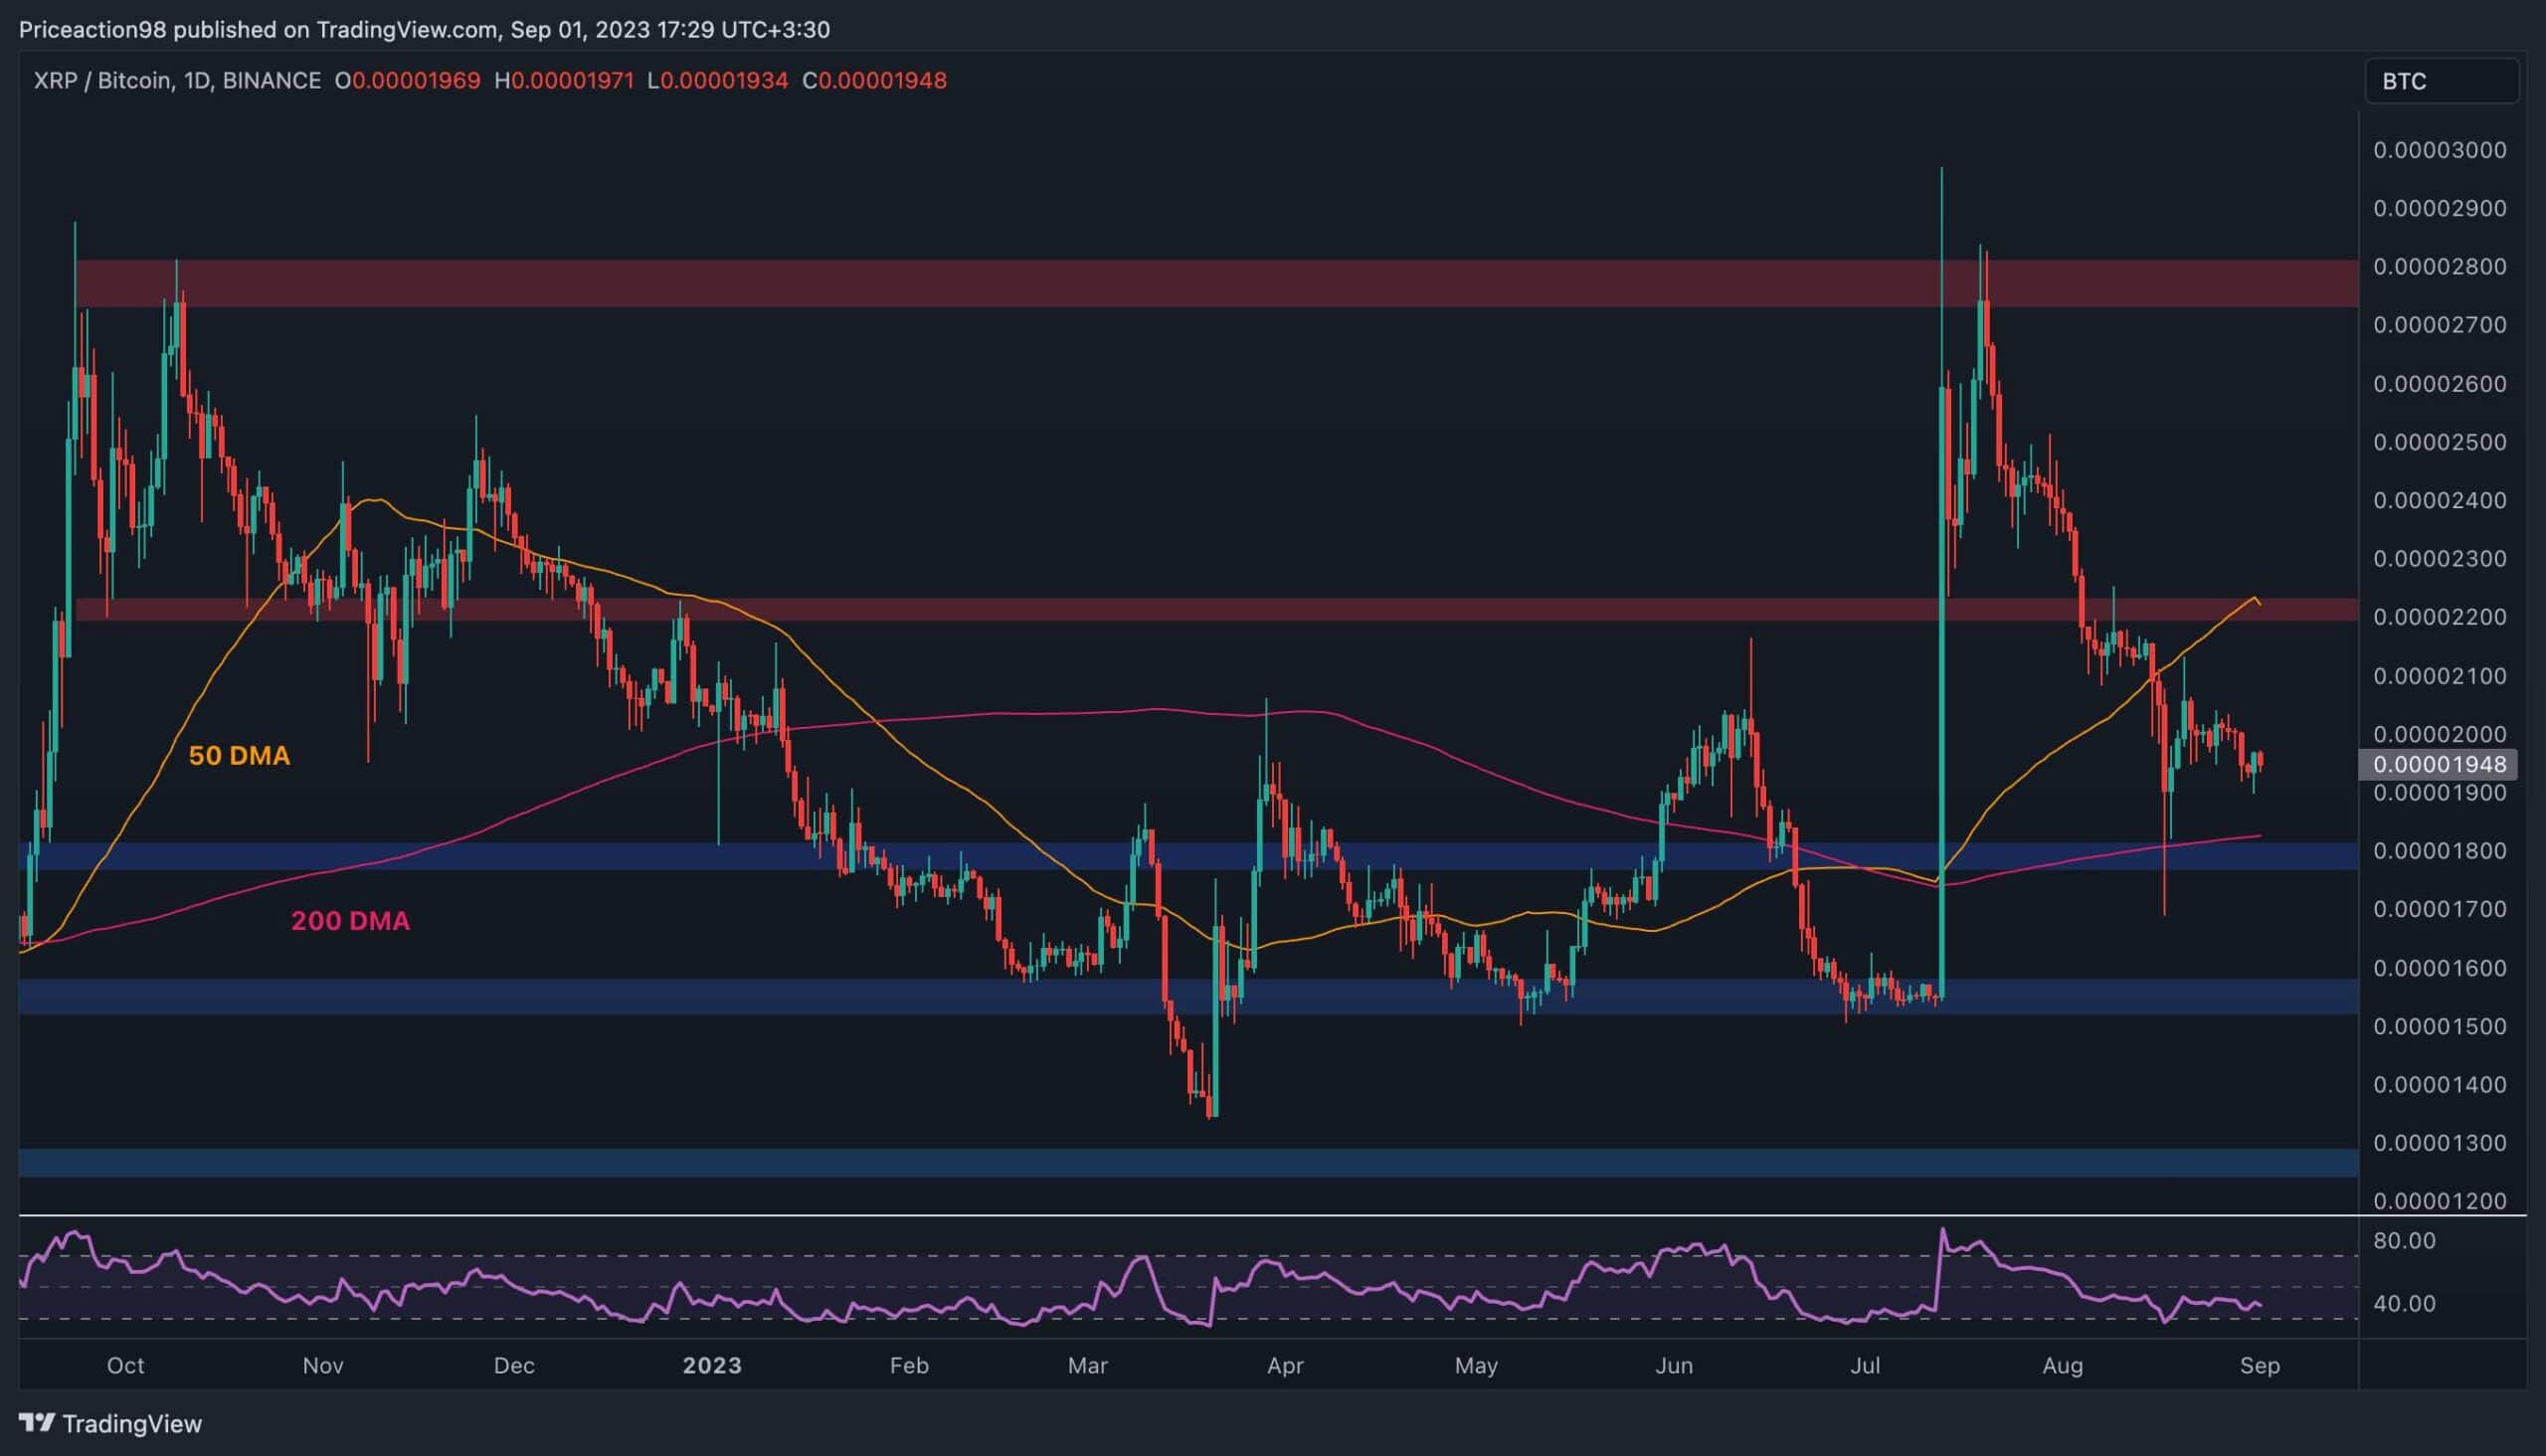This screenshot has width=2546, height=1456.
Task: Click the RSI 80.00 level label
Action: coord(2404,1241)
